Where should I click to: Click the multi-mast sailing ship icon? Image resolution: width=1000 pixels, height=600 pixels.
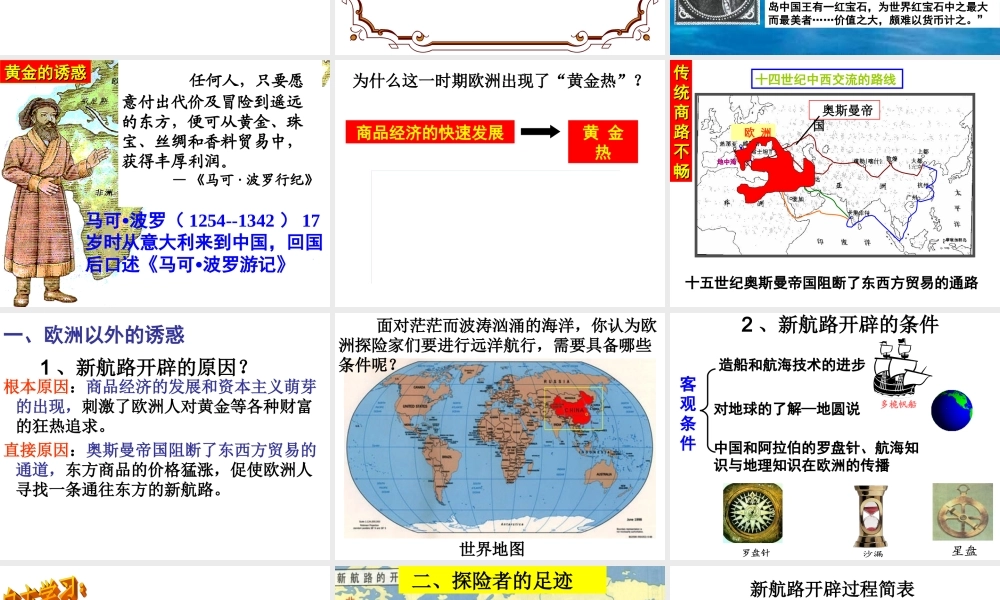tap(901, 368)
